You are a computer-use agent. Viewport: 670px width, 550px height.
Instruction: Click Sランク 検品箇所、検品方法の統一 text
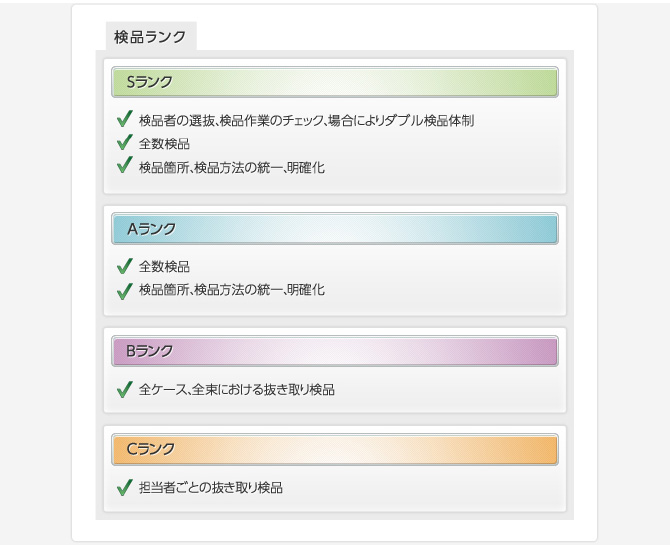232,167
